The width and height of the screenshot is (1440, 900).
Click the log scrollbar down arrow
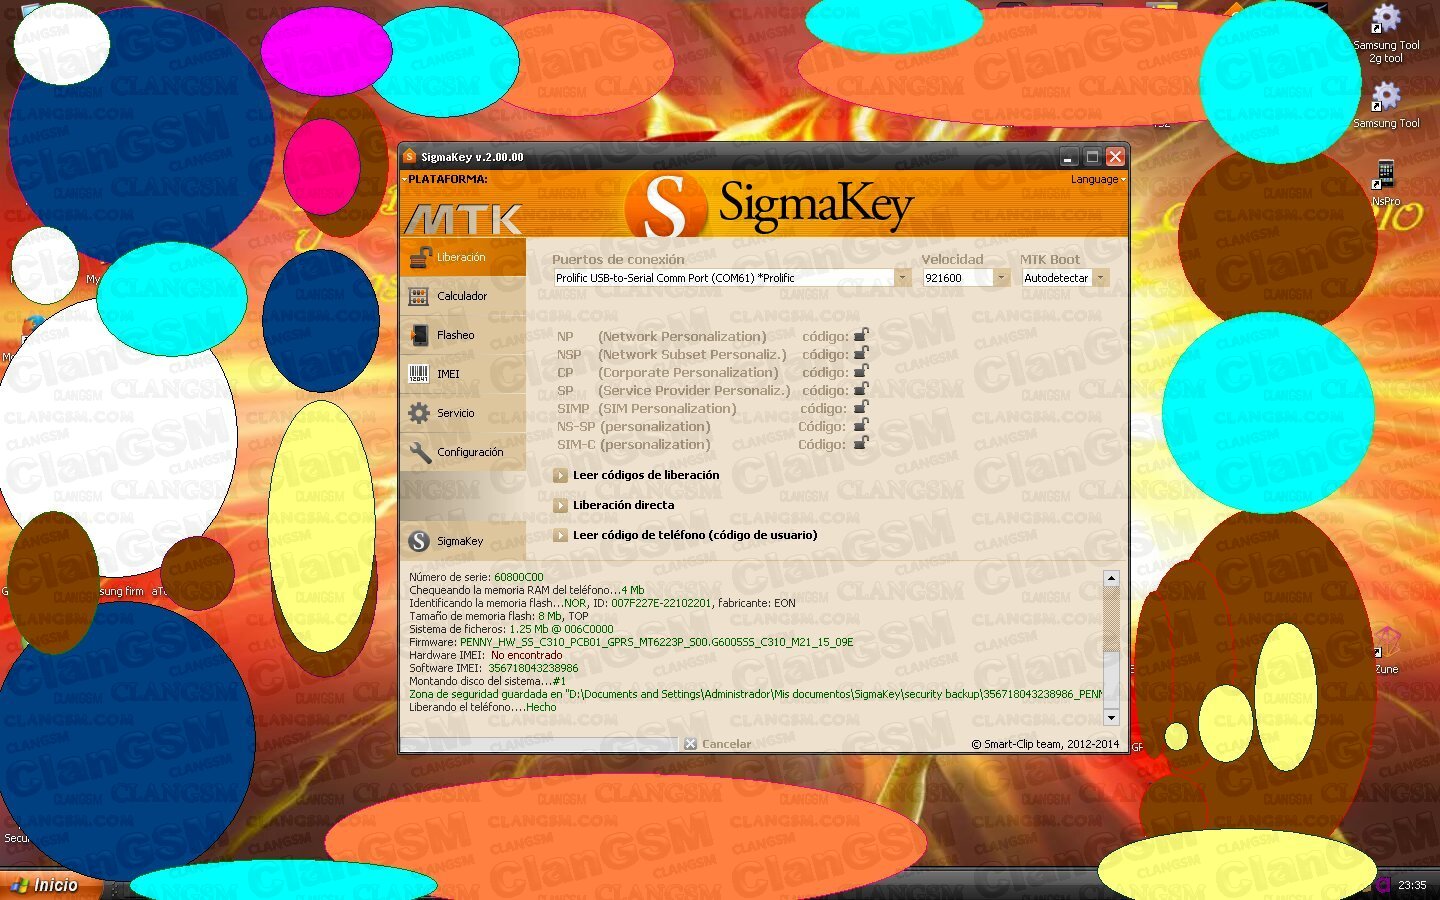click(x=1111, y=718)
